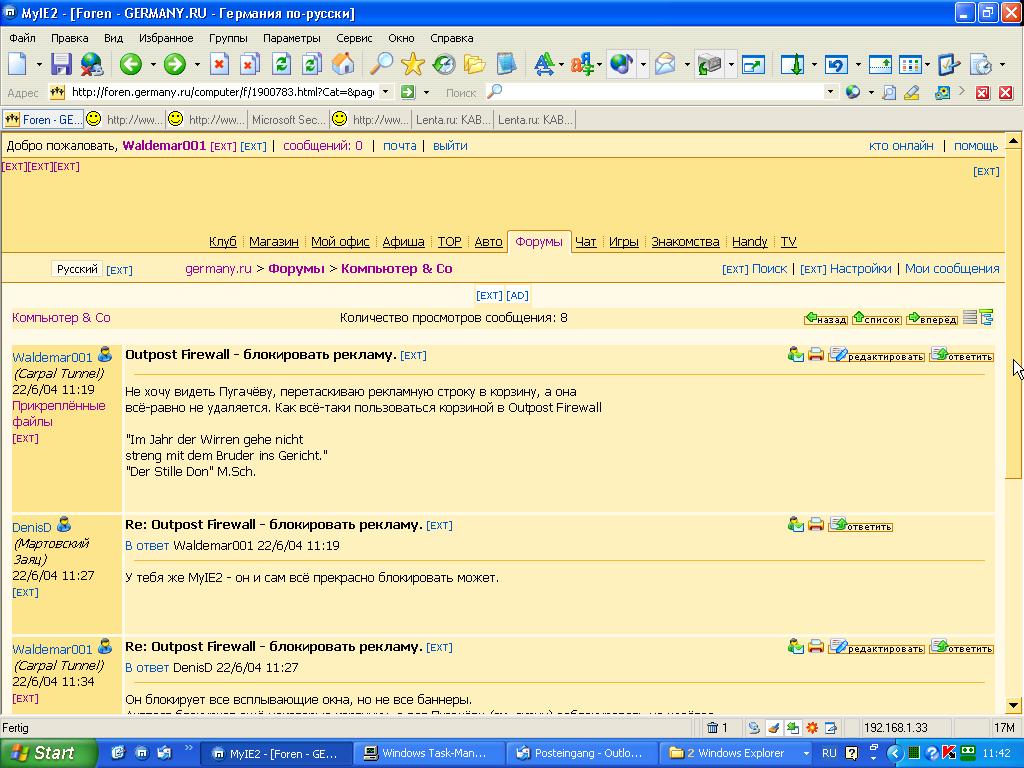Click ответить on DenisD's reply

click(861, 525)
